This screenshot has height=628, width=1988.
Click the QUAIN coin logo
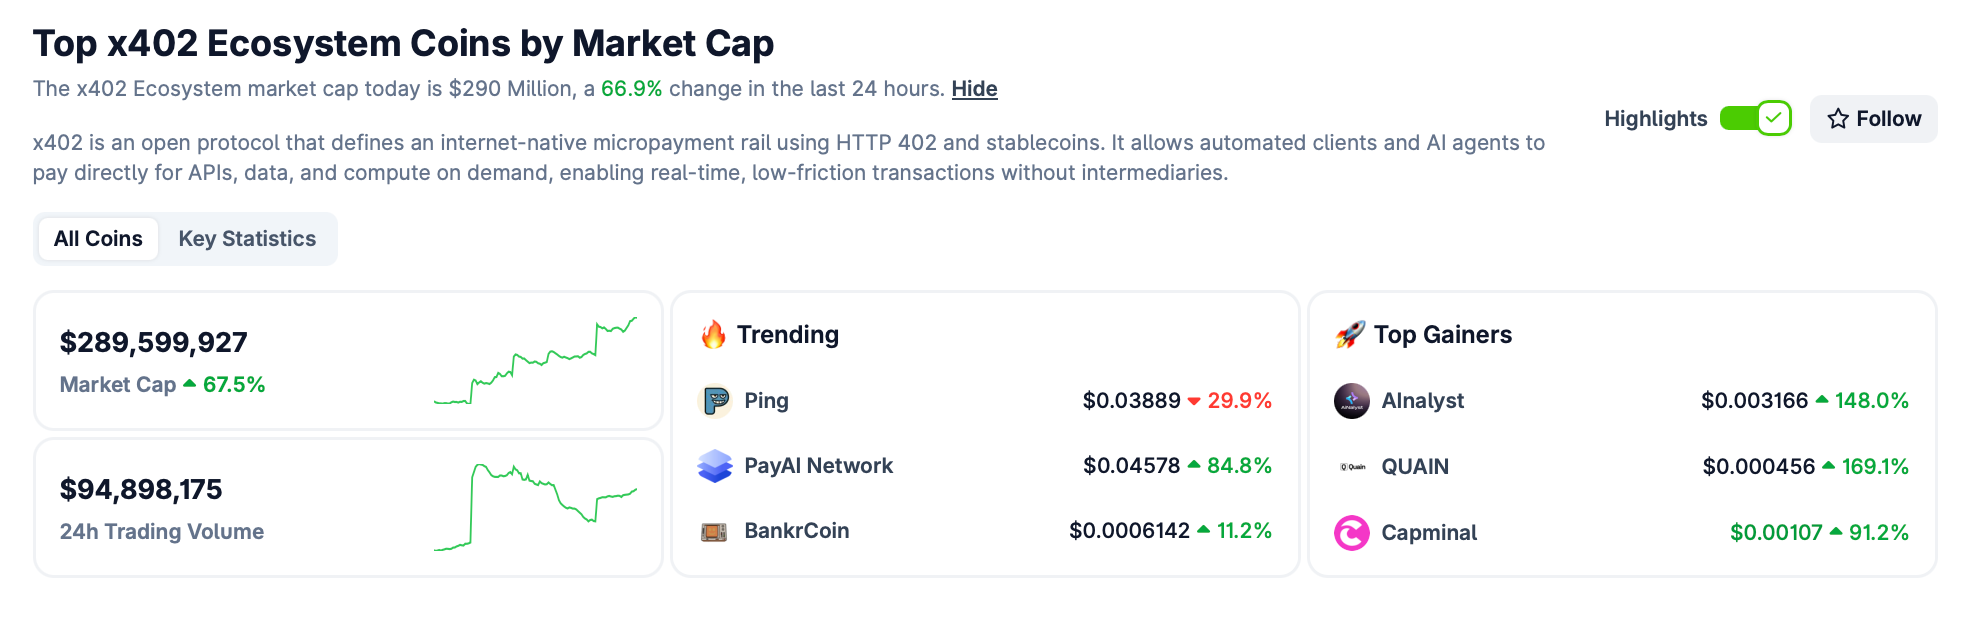1352,465
